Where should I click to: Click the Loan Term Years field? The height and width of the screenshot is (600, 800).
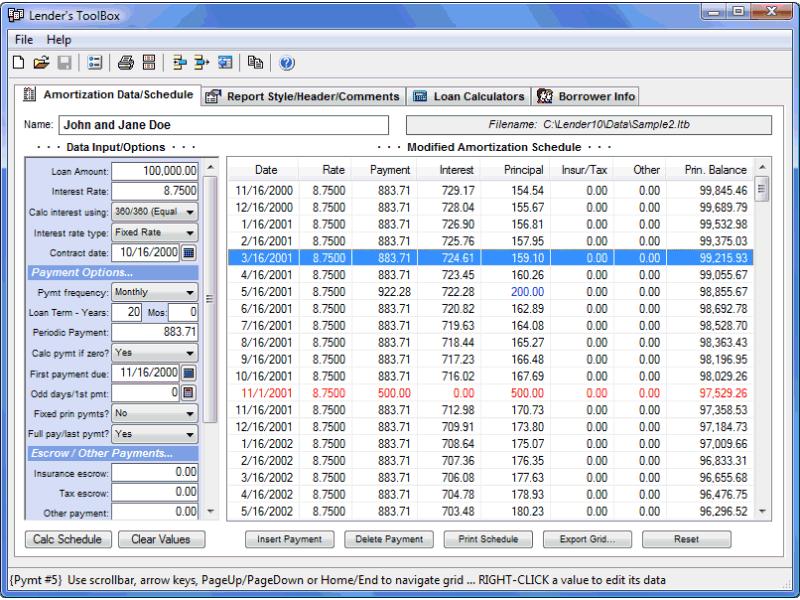(127, 312)
